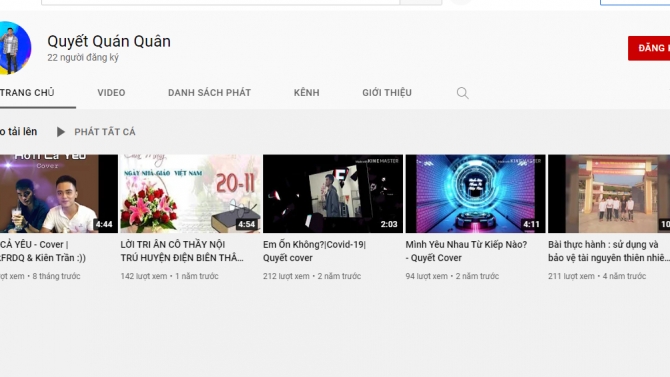Click the 2:03 duration badge
Image resolution: width=670 pixels, height=377 pixels.
point(389,224)
